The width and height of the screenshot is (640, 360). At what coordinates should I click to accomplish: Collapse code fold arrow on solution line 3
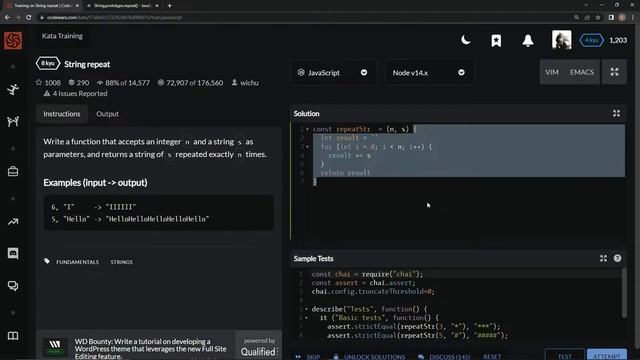pos(307,147)
